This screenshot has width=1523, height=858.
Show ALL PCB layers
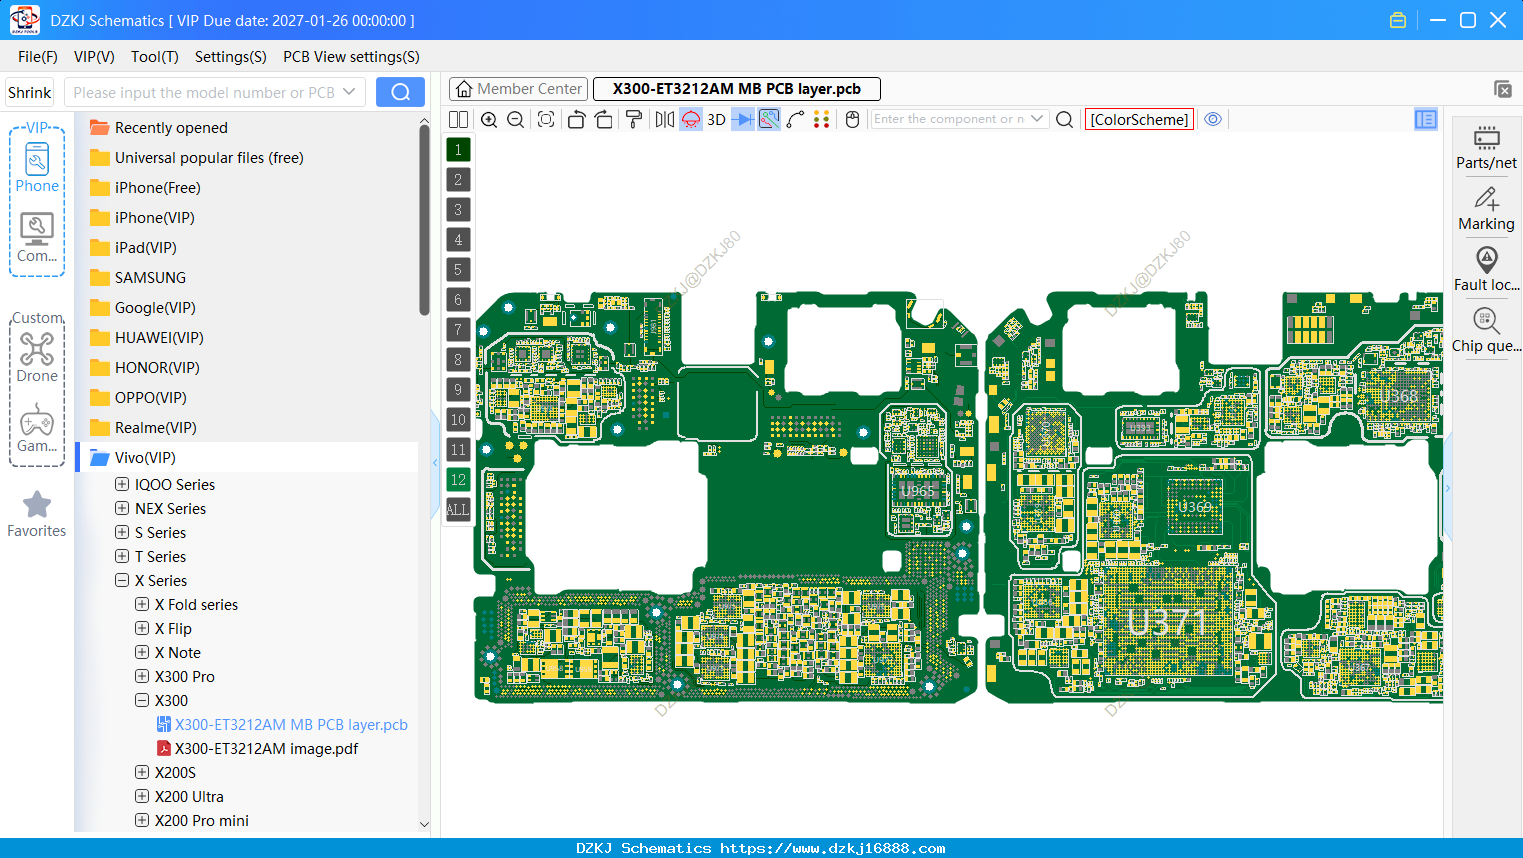458,509
